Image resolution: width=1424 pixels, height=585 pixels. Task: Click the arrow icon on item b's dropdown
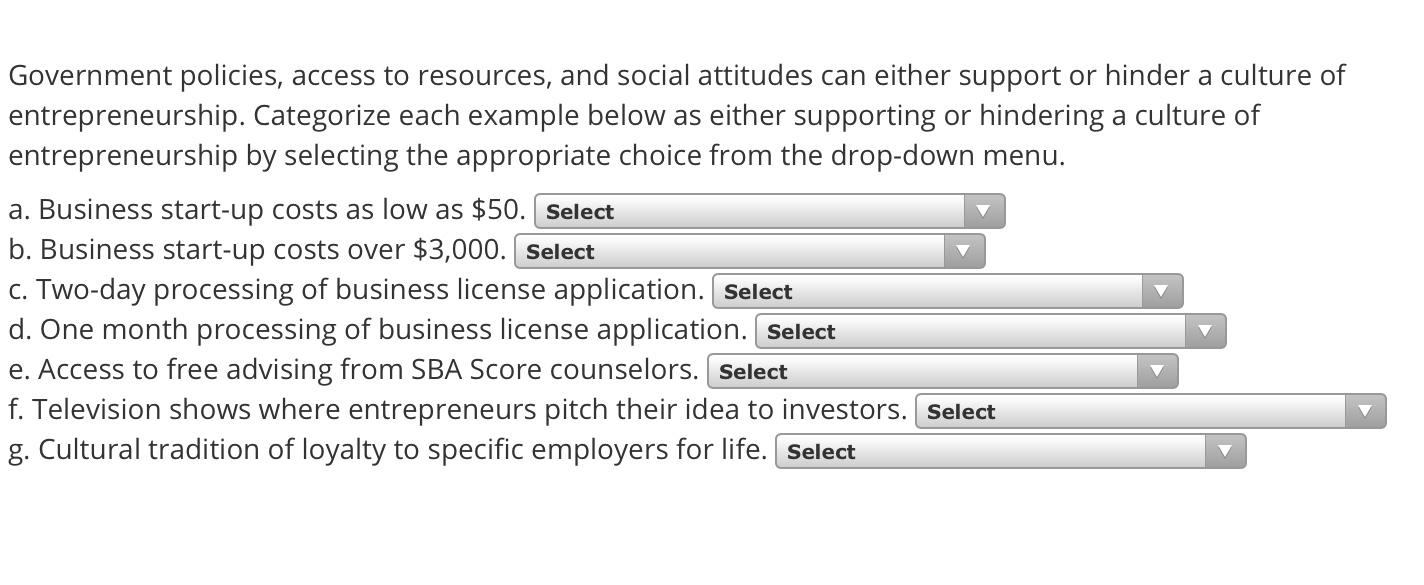962,250
